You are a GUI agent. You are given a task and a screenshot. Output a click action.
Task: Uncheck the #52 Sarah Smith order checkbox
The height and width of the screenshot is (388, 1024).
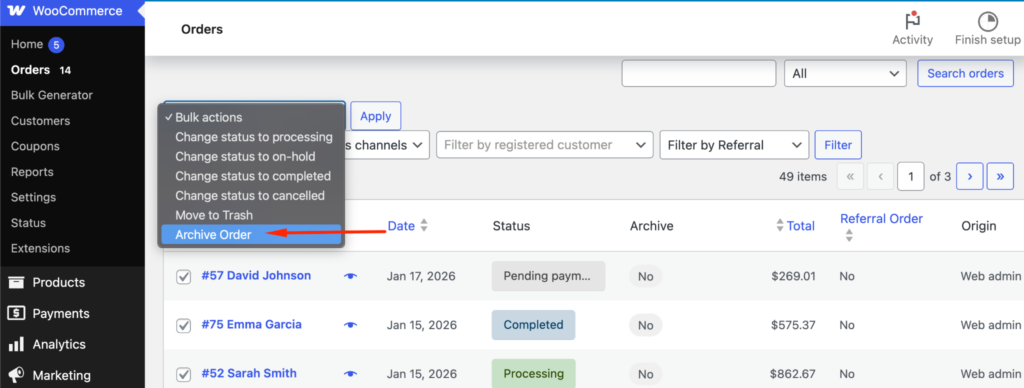tap(184, 374)
